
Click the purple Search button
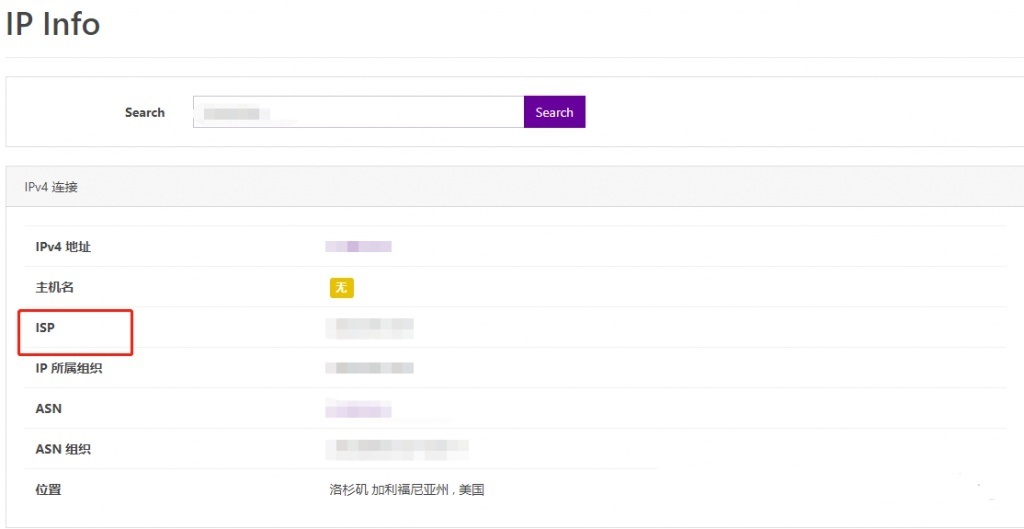554,112
